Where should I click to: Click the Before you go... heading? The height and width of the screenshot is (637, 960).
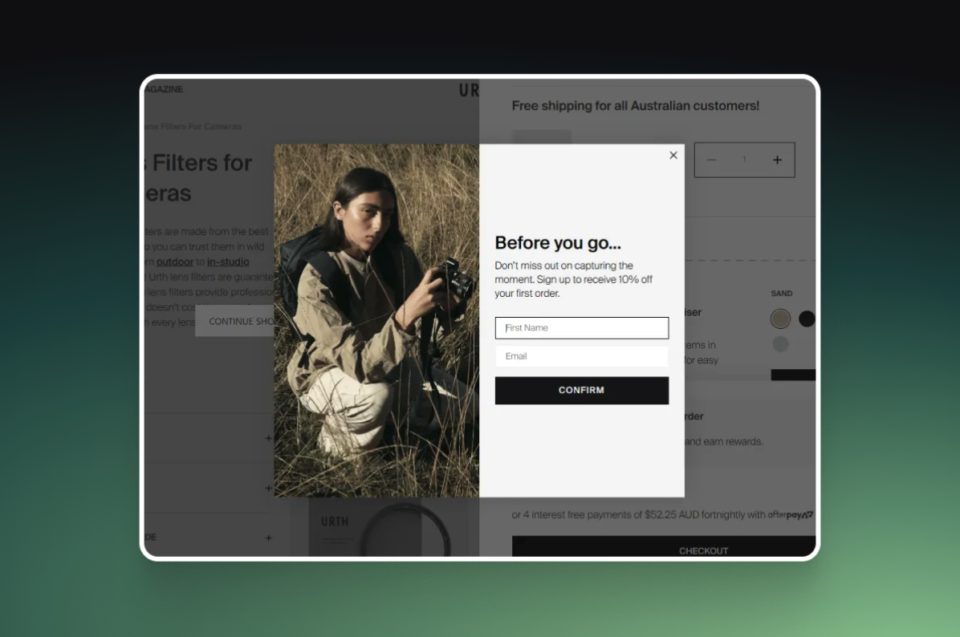tap(558, 243)
